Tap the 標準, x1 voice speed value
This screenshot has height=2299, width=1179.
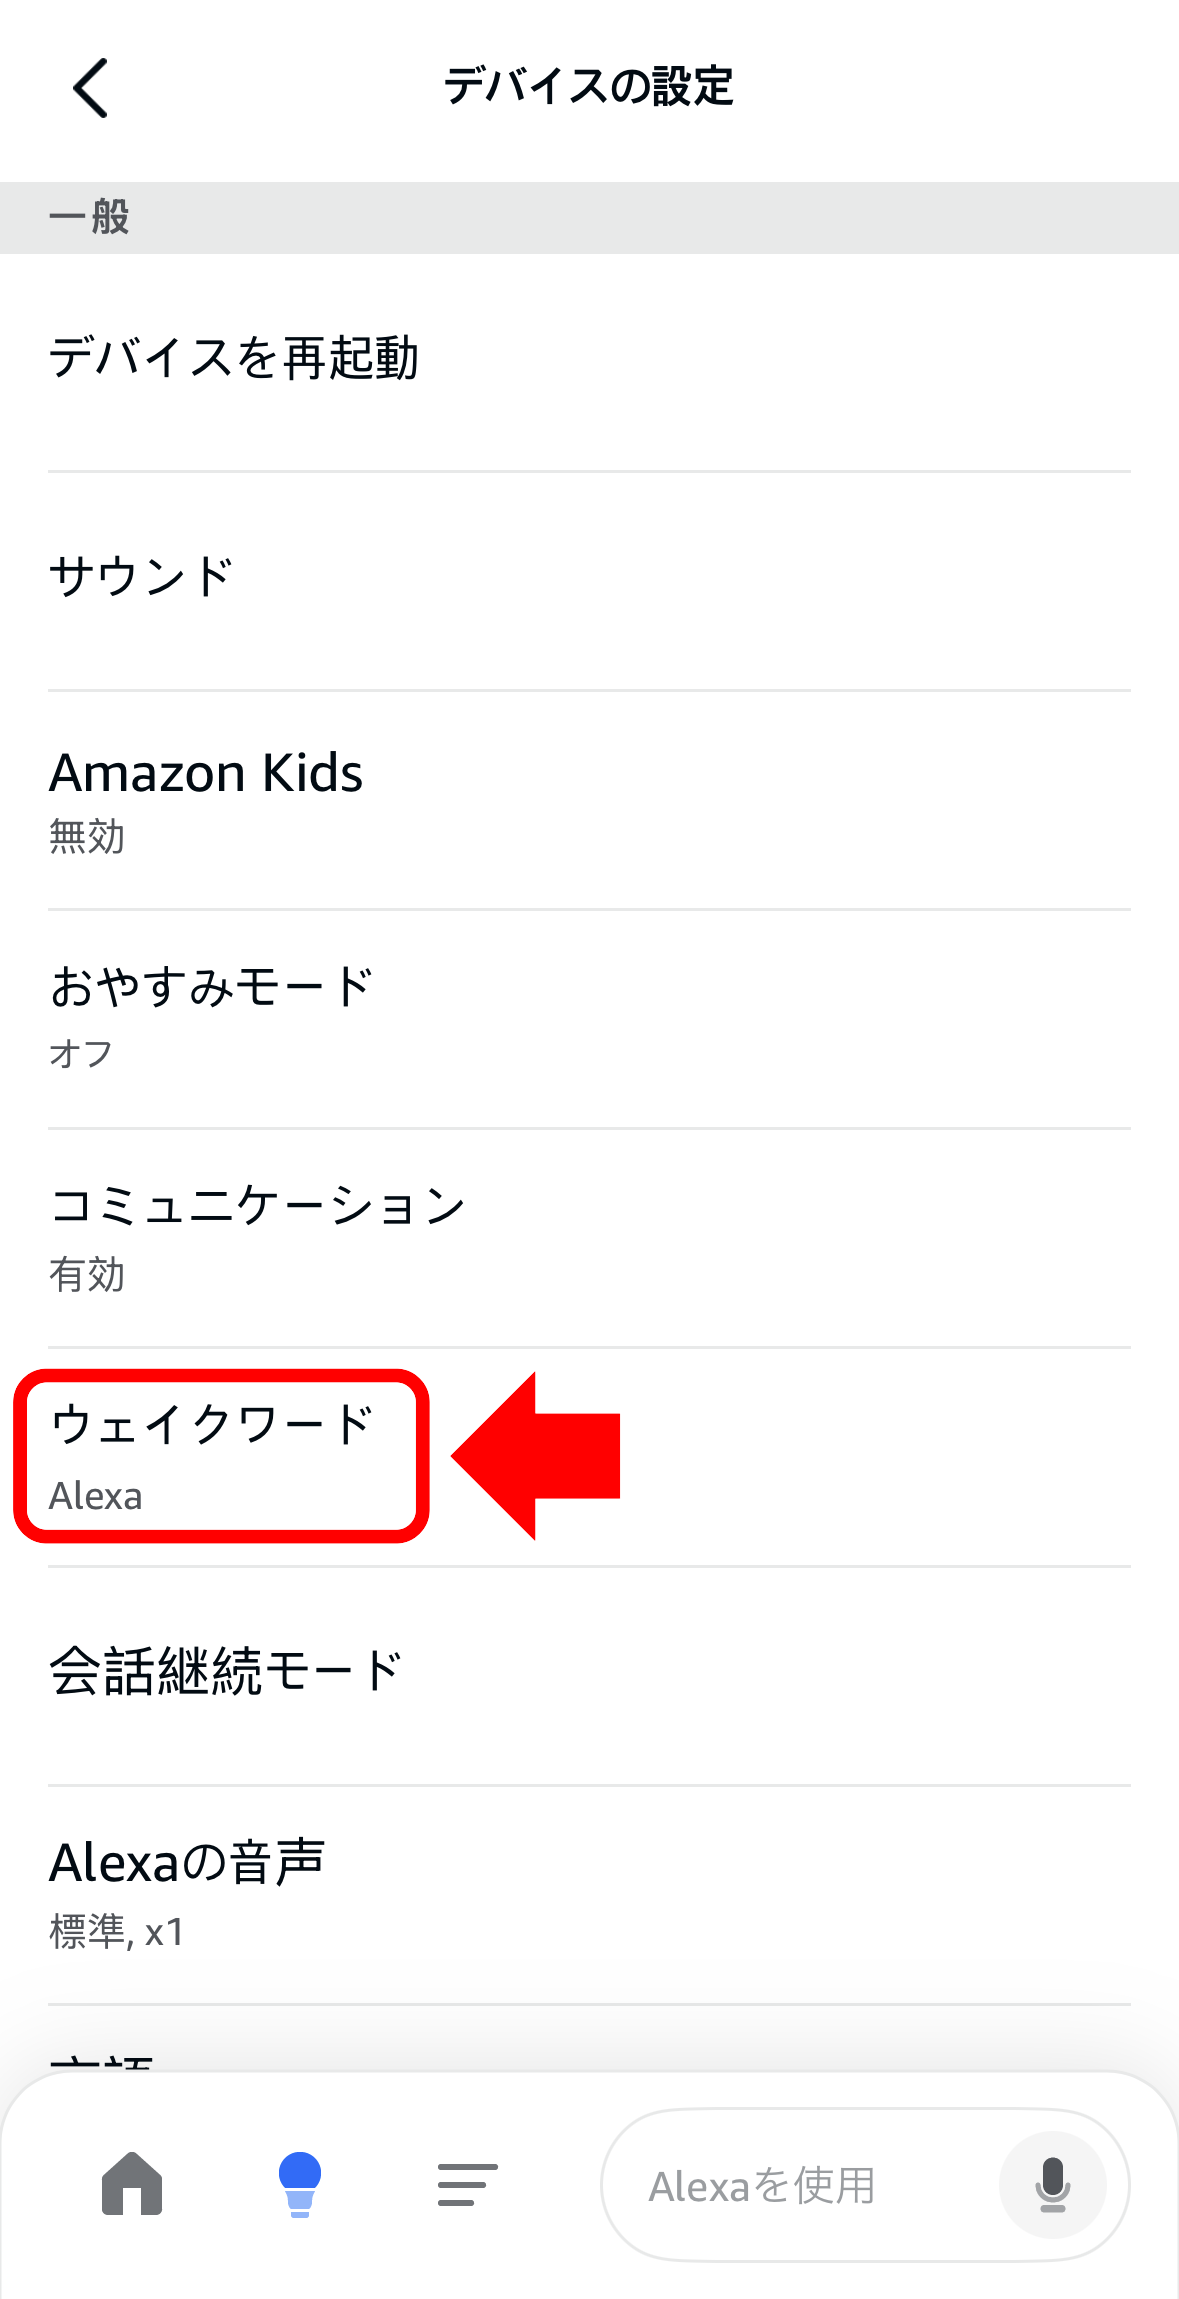point(117,1932)
